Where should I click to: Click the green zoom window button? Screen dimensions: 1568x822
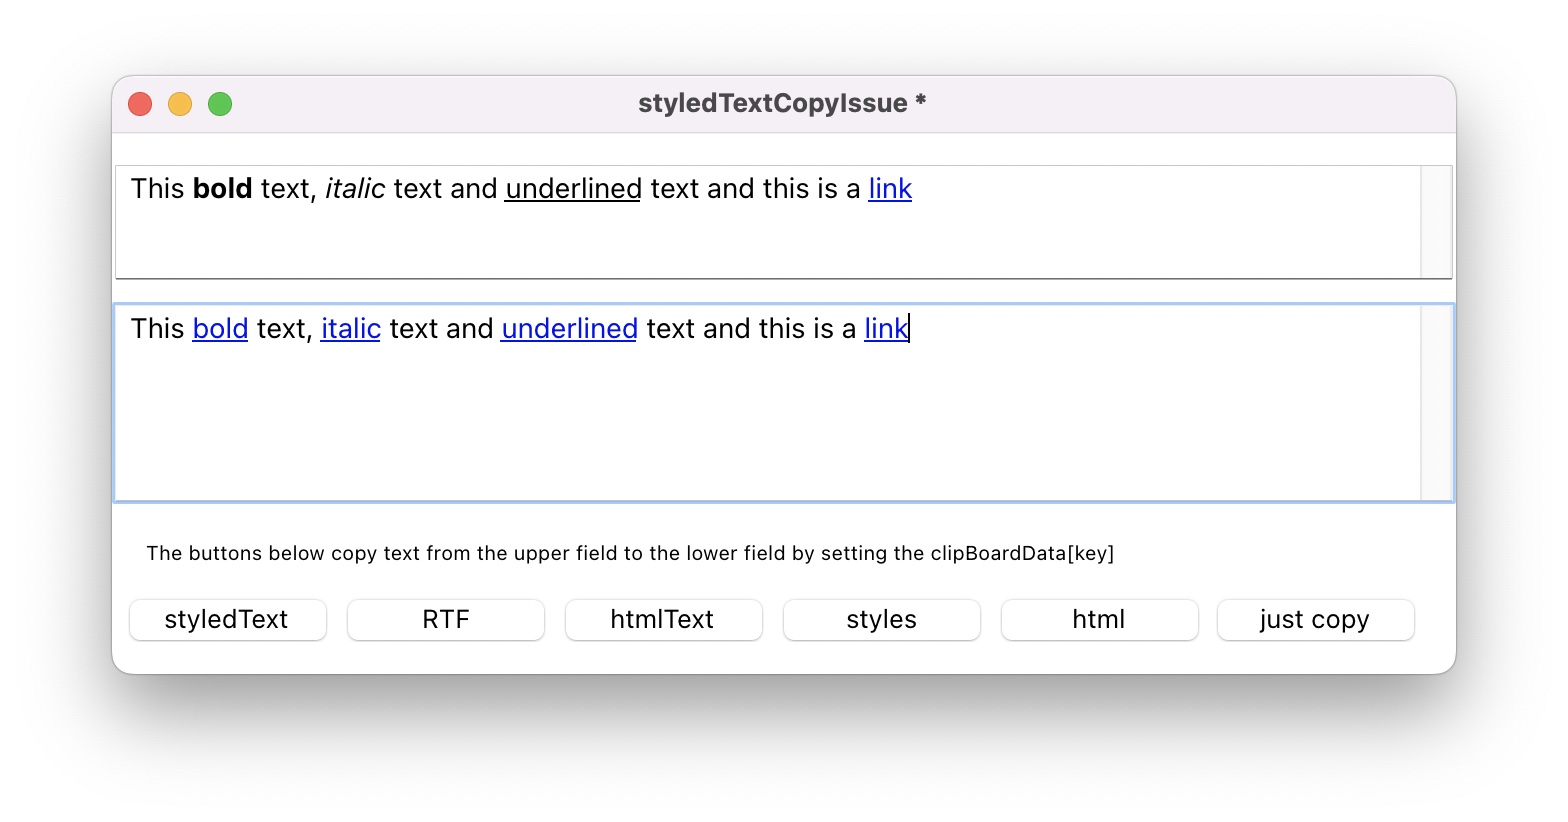tap(220, 104)
